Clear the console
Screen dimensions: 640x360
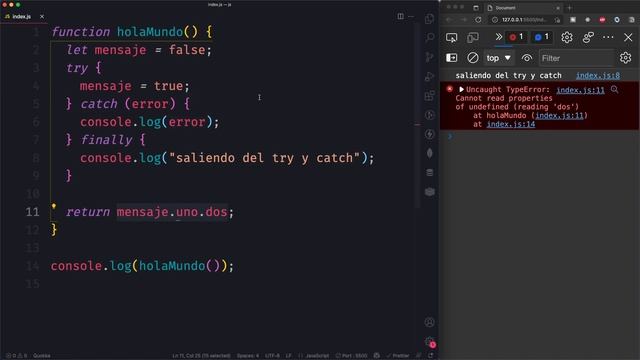coord(473,58)
